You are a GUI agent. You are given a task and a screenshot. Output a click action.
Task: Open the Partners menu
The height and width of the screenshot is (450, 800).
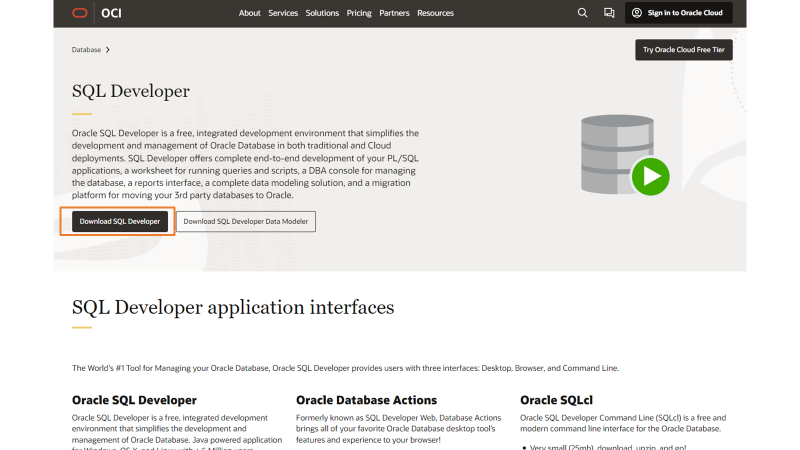(x=394, y=13)
